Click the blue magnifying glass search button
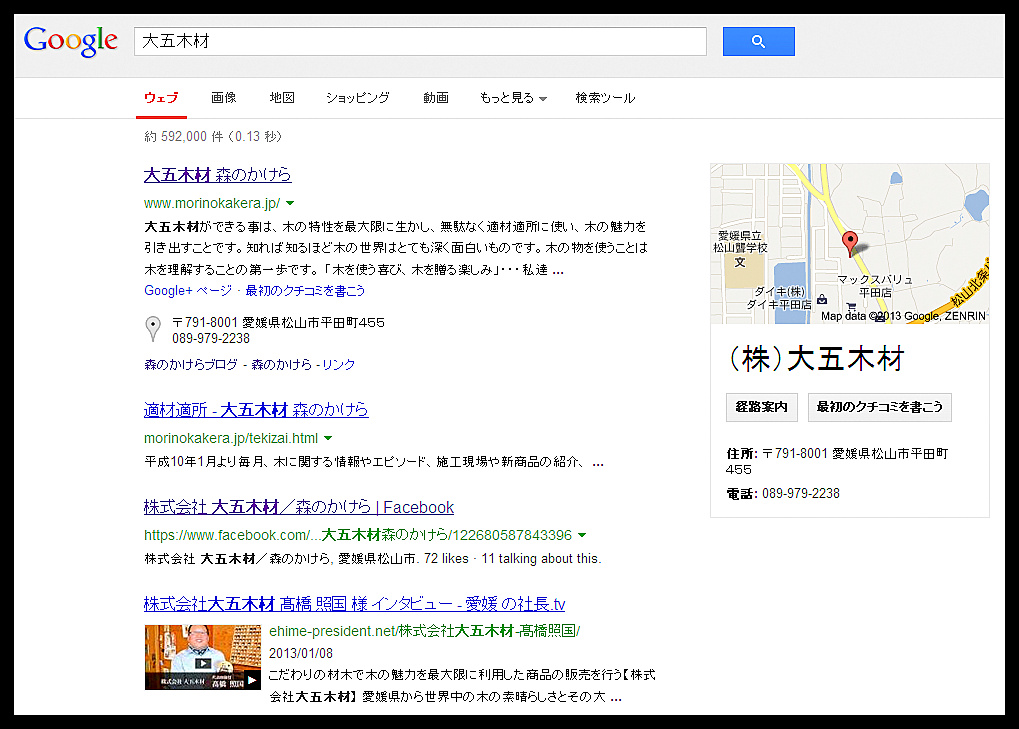Screen dimensions: 1019x729 (x=758, y=41)
